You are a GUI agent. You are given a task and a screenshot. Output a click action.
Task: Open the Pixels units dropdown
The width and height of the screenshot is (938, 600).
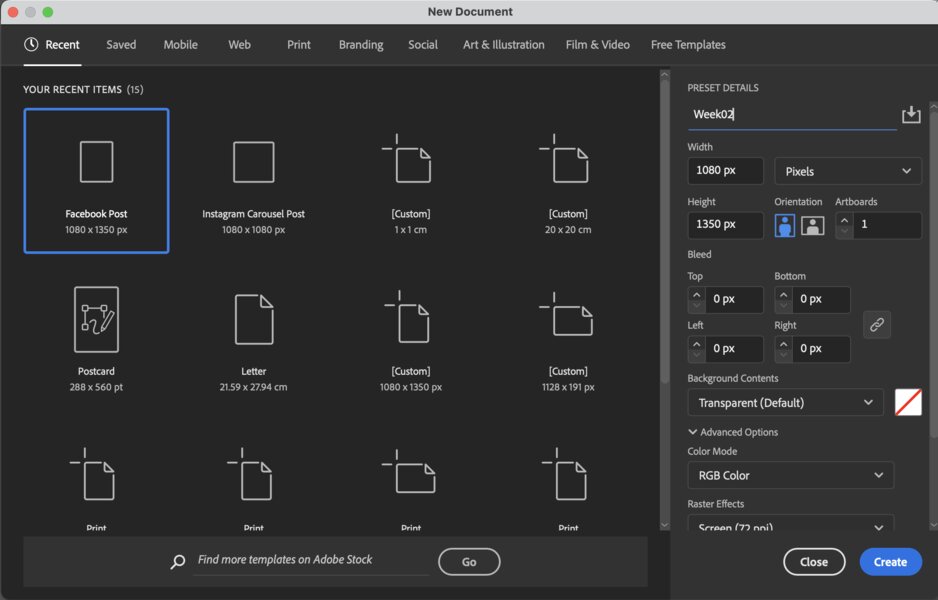point(848,171)
